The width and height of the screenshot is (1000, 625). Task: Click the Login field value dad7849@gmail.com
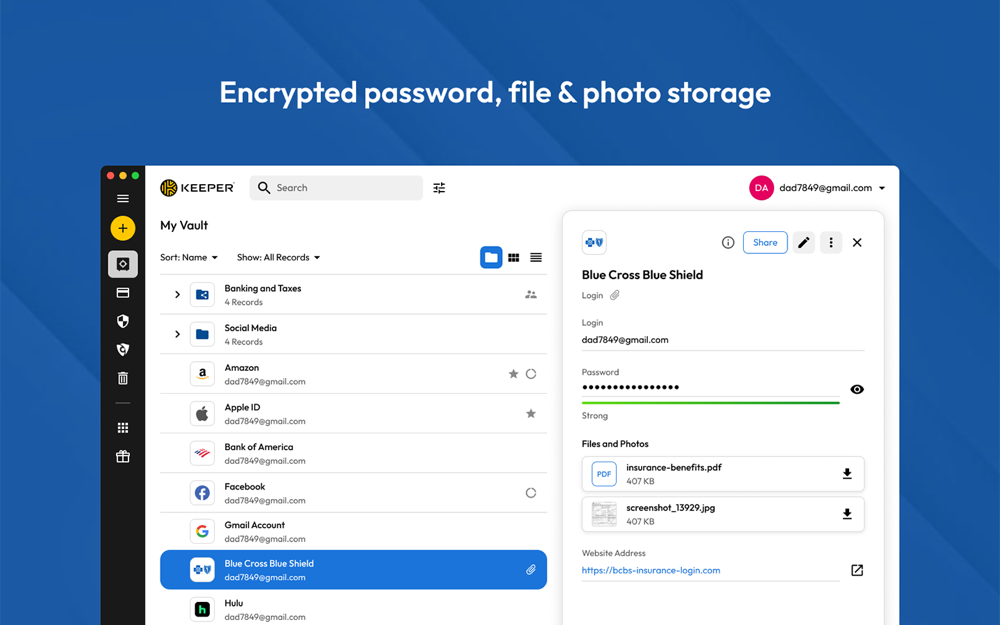pyautogui.click(x=625, y=340)
